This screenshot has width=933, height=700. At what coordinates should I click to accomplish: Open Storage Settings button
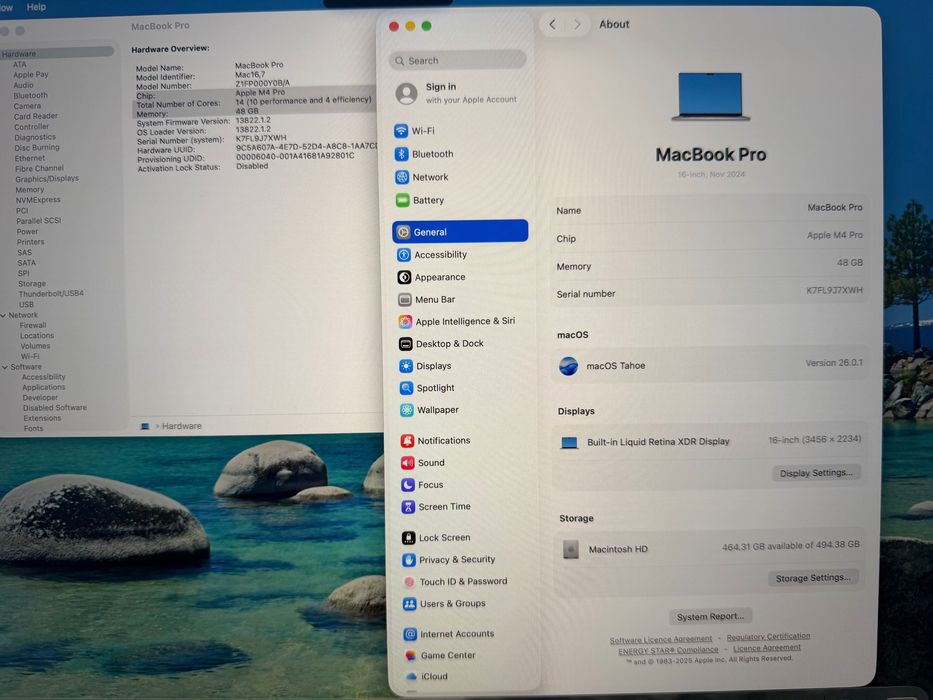813,578
